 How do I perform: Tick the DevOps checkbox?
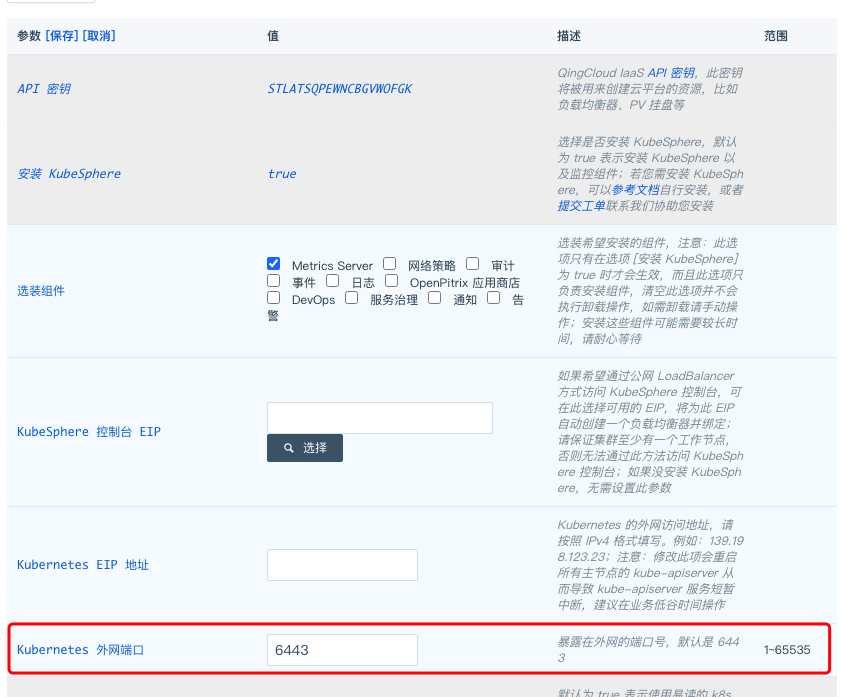[274, 298]
